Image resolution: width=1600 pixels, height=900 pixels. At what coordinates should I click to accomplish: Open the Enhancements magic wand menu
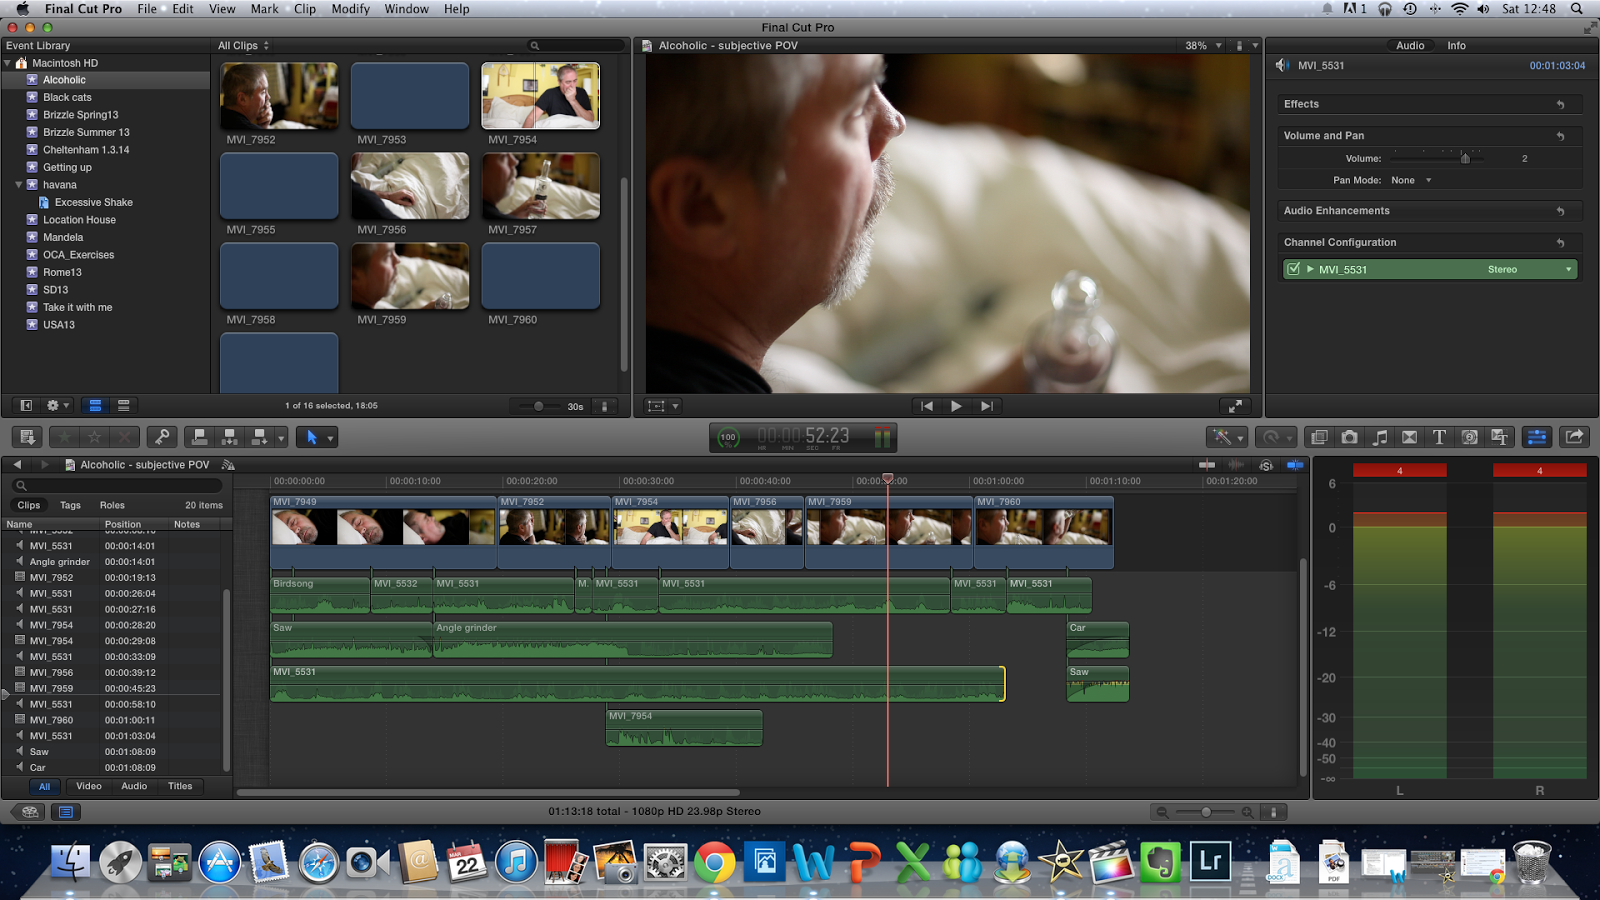point(1226,437)
